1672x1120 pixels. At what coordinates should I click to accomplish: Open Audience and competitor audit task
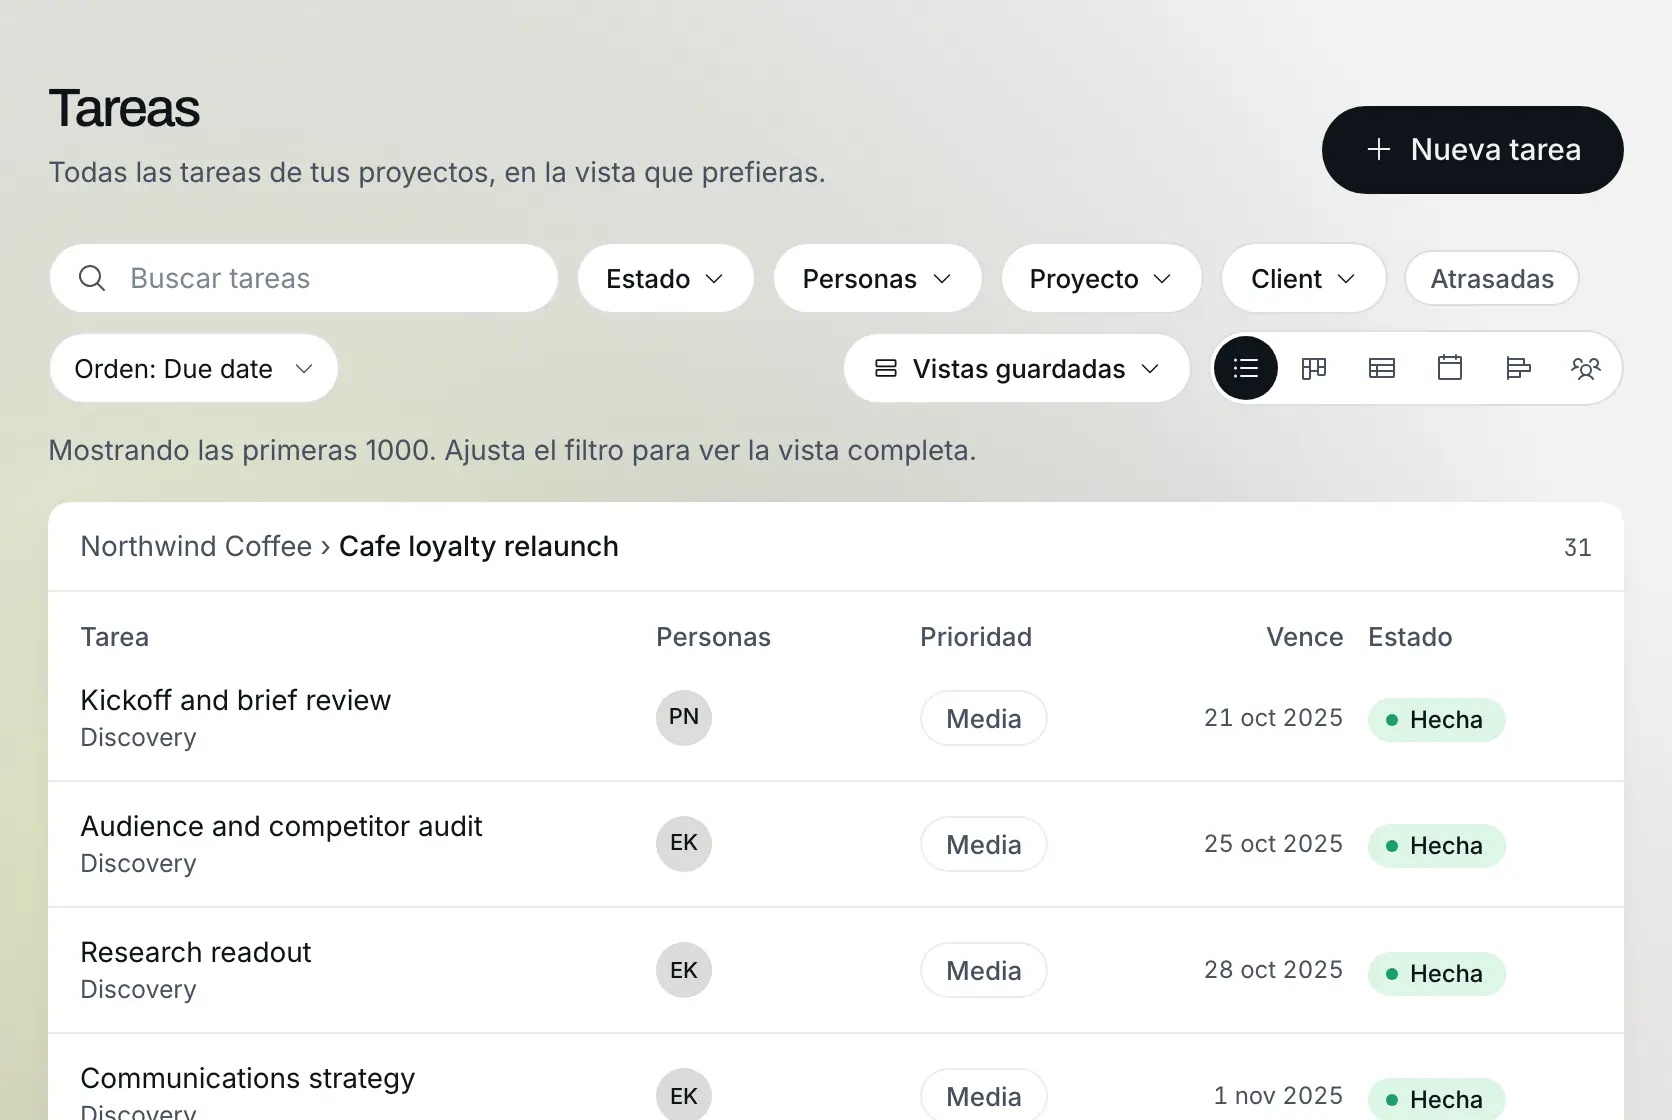[282, 826]
